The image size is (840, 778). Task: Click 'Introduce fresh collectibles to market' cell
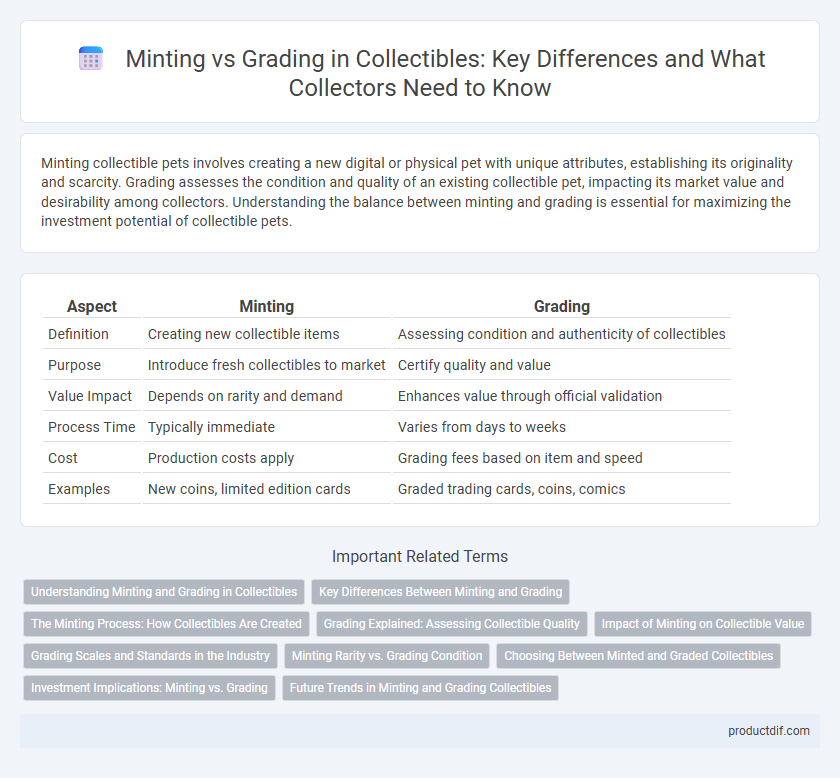(266, 365)
